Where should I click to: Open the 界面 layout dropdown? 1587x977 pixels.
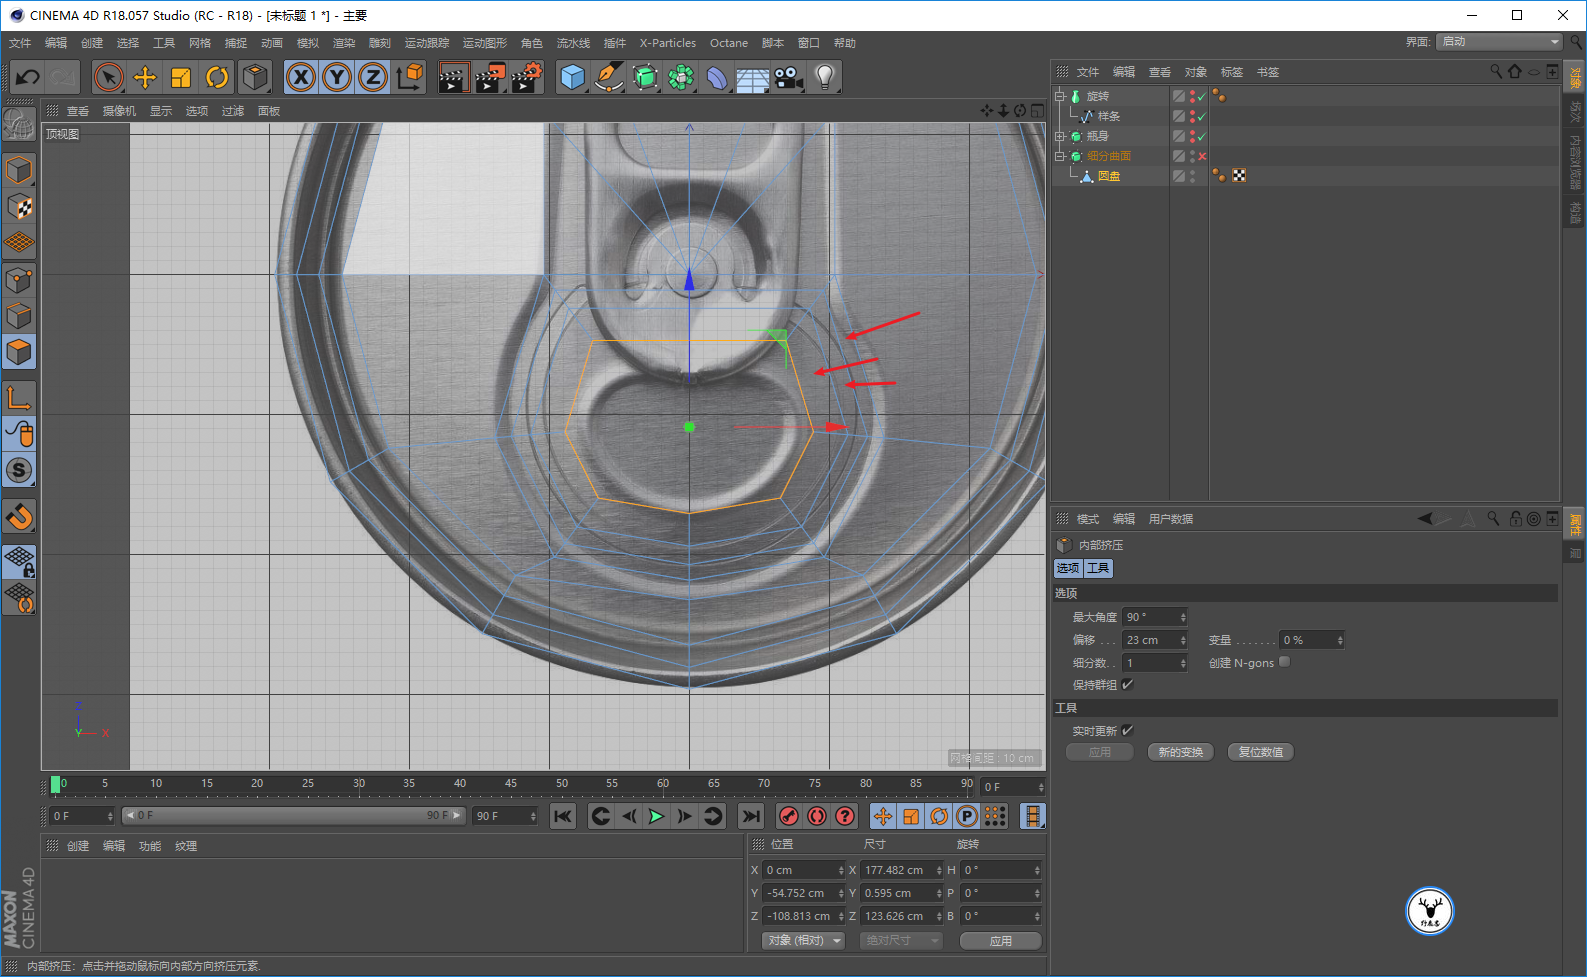1498,41
